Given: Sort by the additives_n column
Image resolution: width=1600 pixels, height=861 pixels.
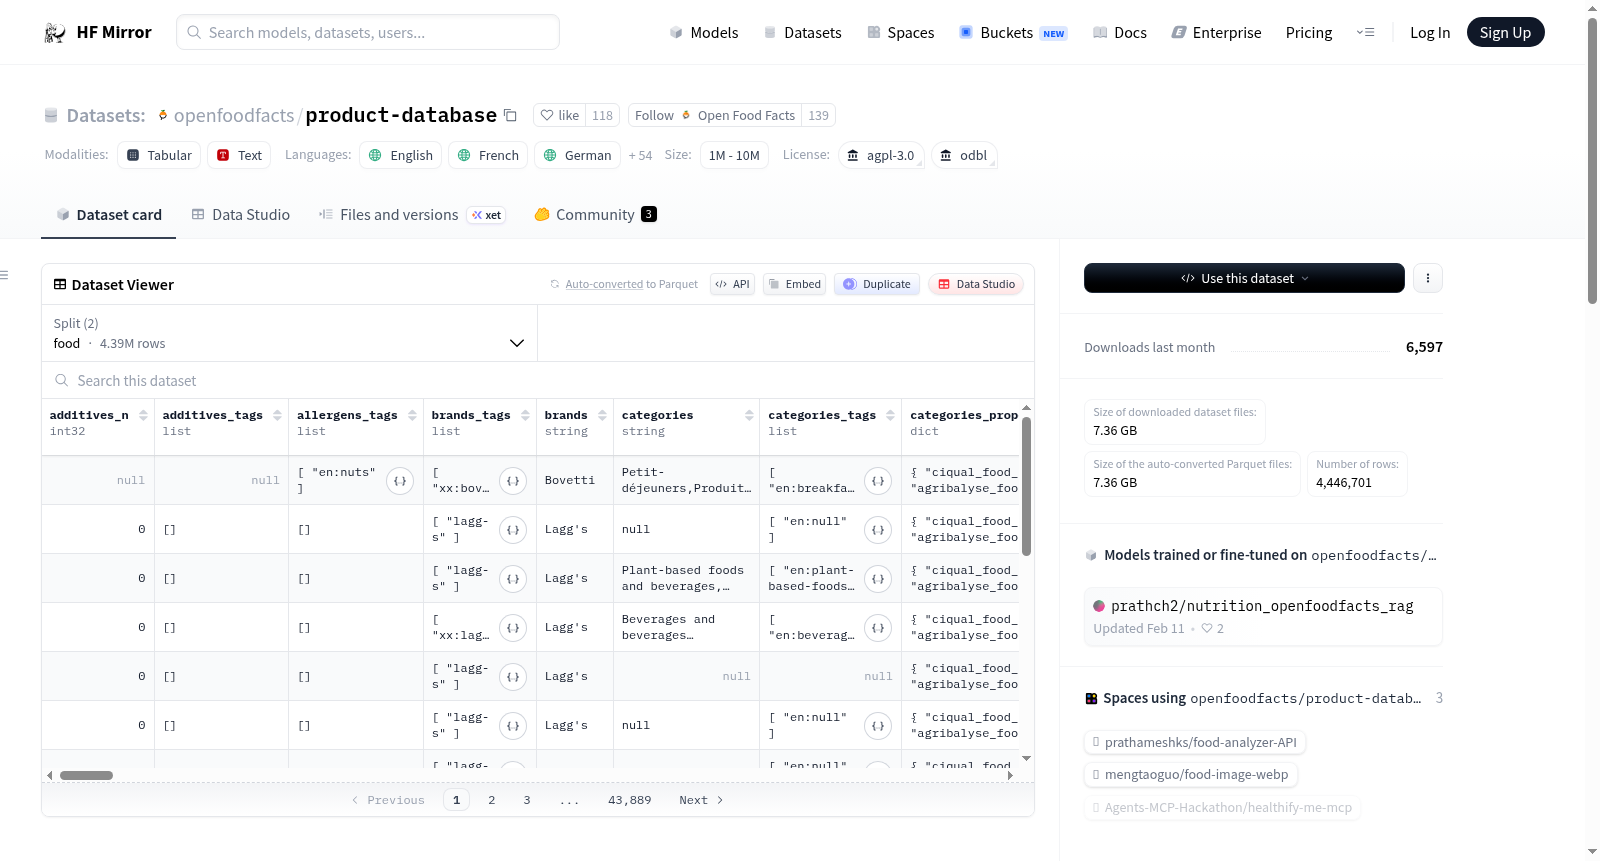Looking at the screenshot, I should click(143, 415).
